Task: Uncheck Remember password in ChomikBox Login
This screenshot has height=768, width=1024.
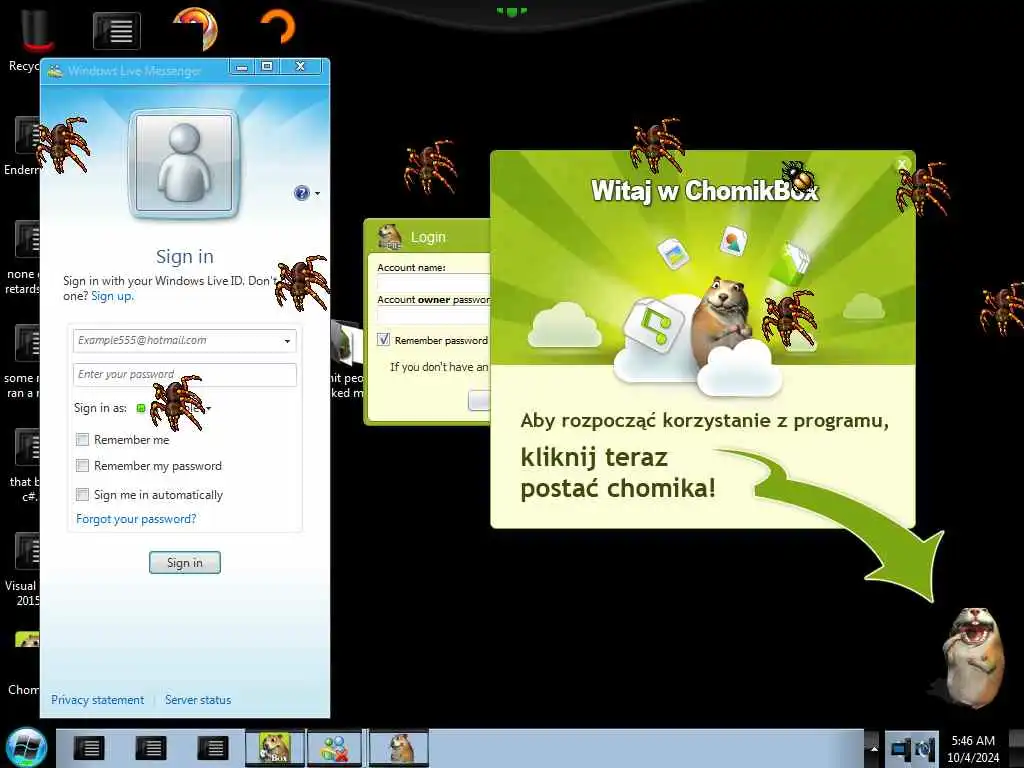Action: point(383,340)
